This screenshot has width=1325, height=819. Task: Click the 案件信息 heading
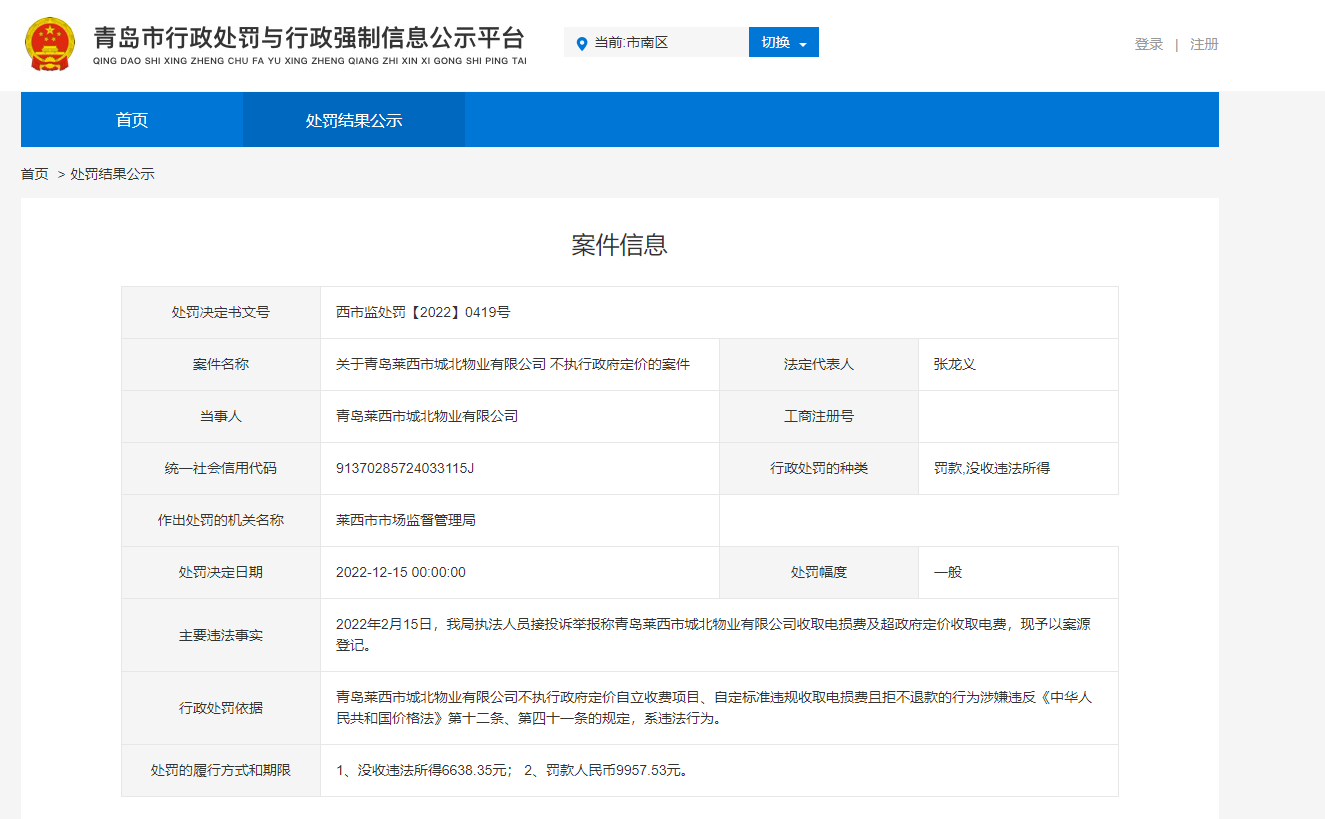coord(619,245)
